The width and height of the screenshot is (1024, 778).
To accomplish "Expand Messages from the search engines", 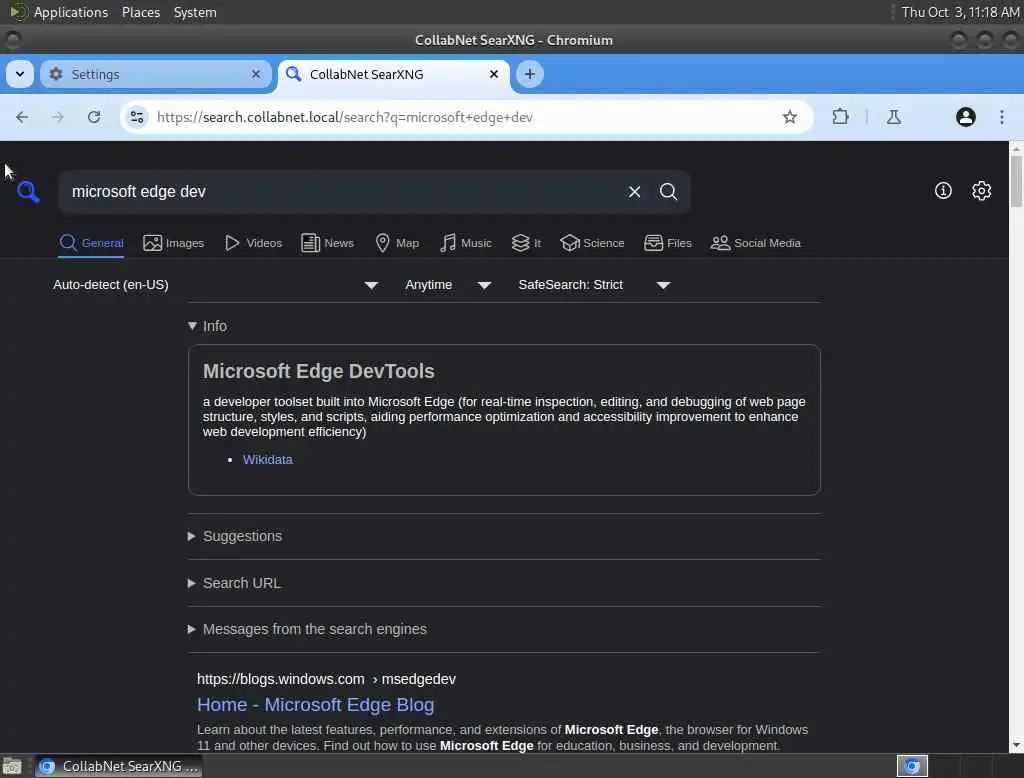I will pos(308,629).
